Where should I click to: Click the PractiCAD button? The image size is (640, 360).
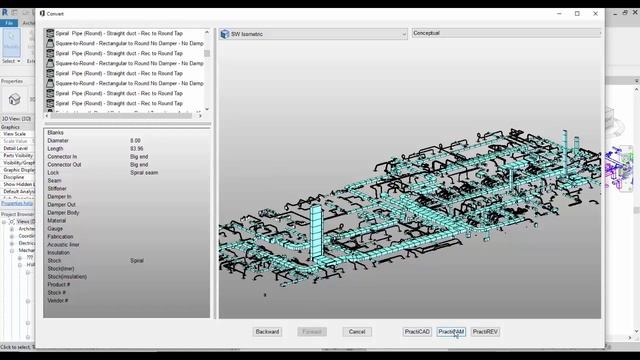(417, 332)
